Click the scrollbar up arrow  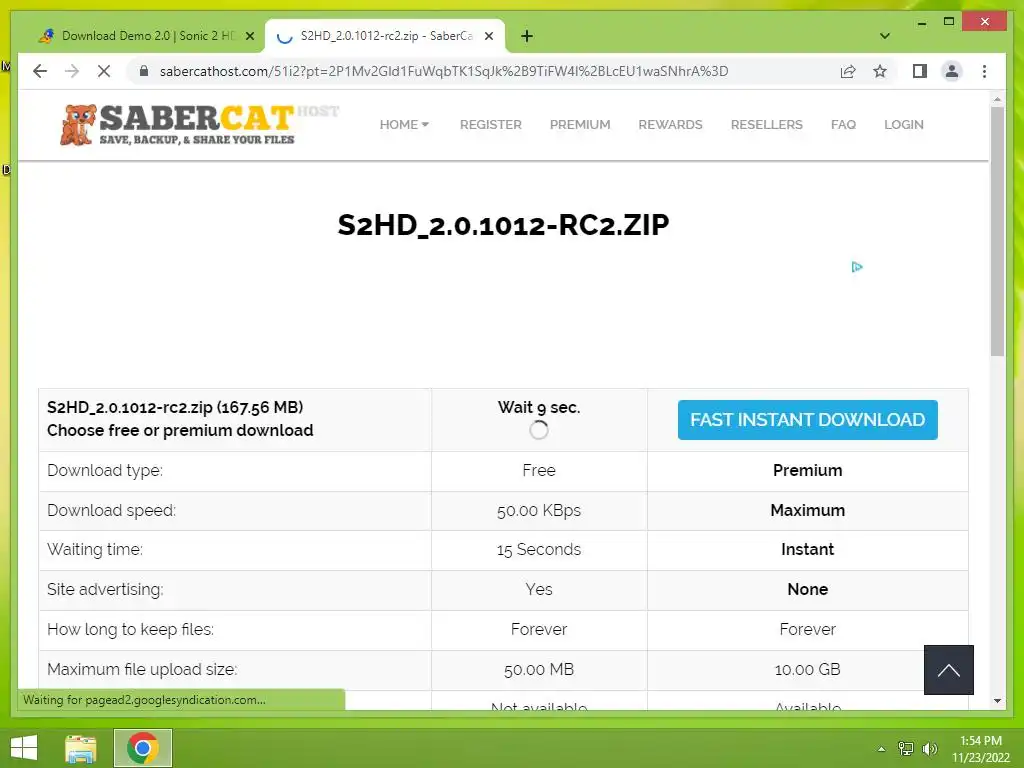click(997, 99)
